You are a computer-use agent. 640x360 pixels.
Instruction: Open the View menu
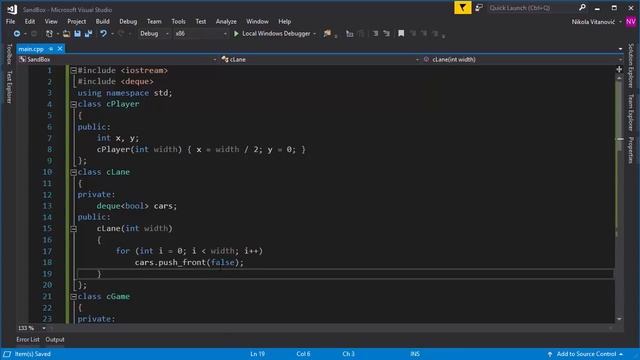51,22
